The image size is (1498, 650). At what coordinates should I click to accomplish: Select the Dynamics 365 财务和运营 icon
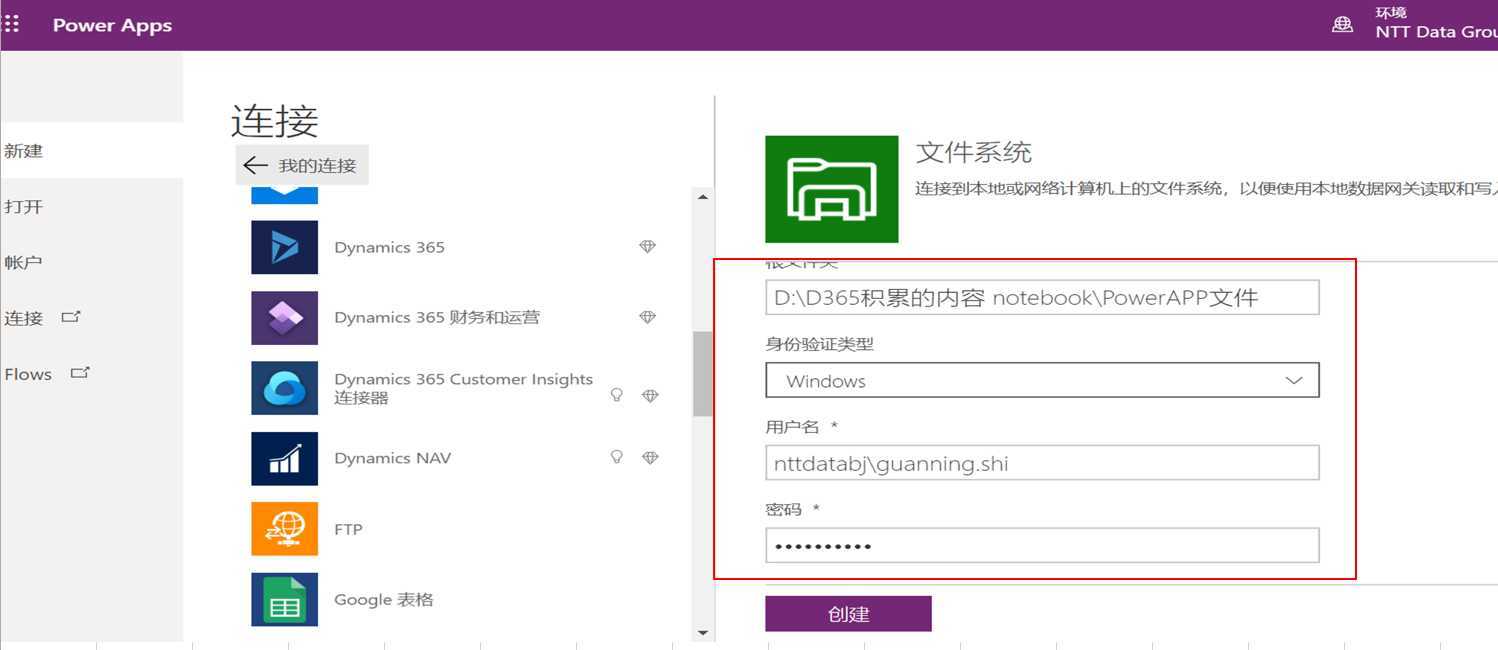pyautogui.click(x=284, y=317)
